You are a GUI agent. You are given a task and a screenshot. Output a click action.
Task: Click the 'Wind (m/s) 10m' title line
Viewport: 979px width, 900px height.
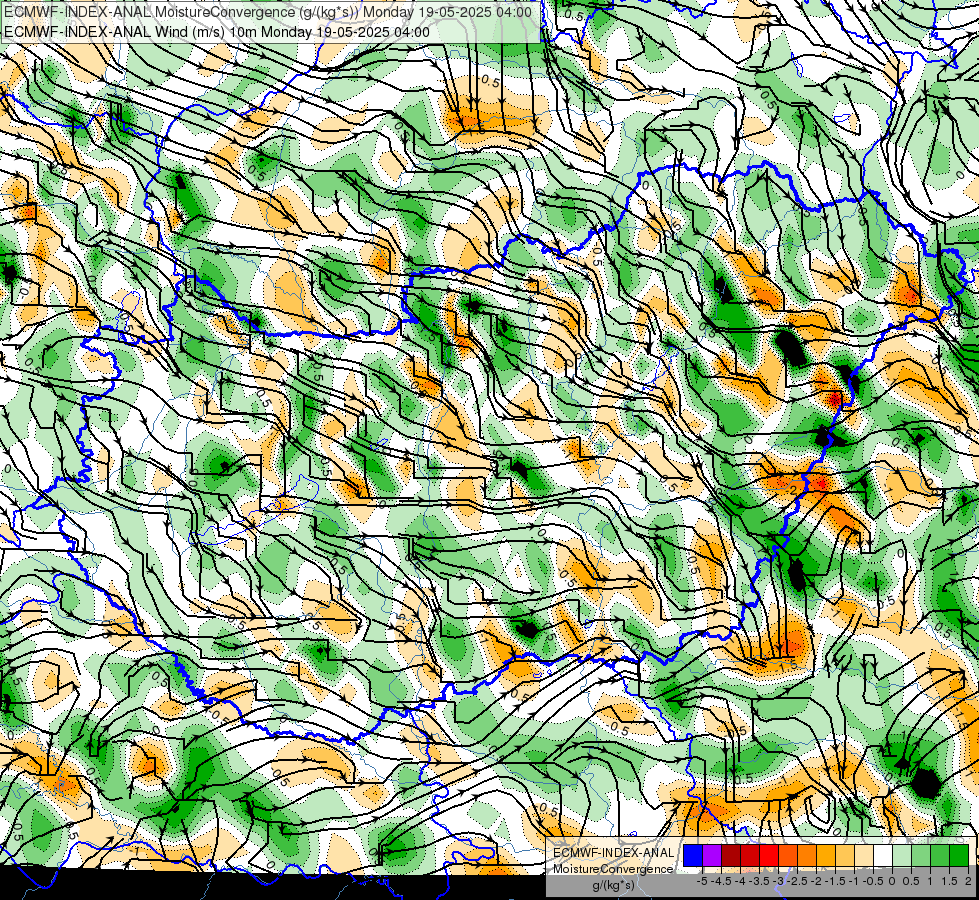(217, 32)
